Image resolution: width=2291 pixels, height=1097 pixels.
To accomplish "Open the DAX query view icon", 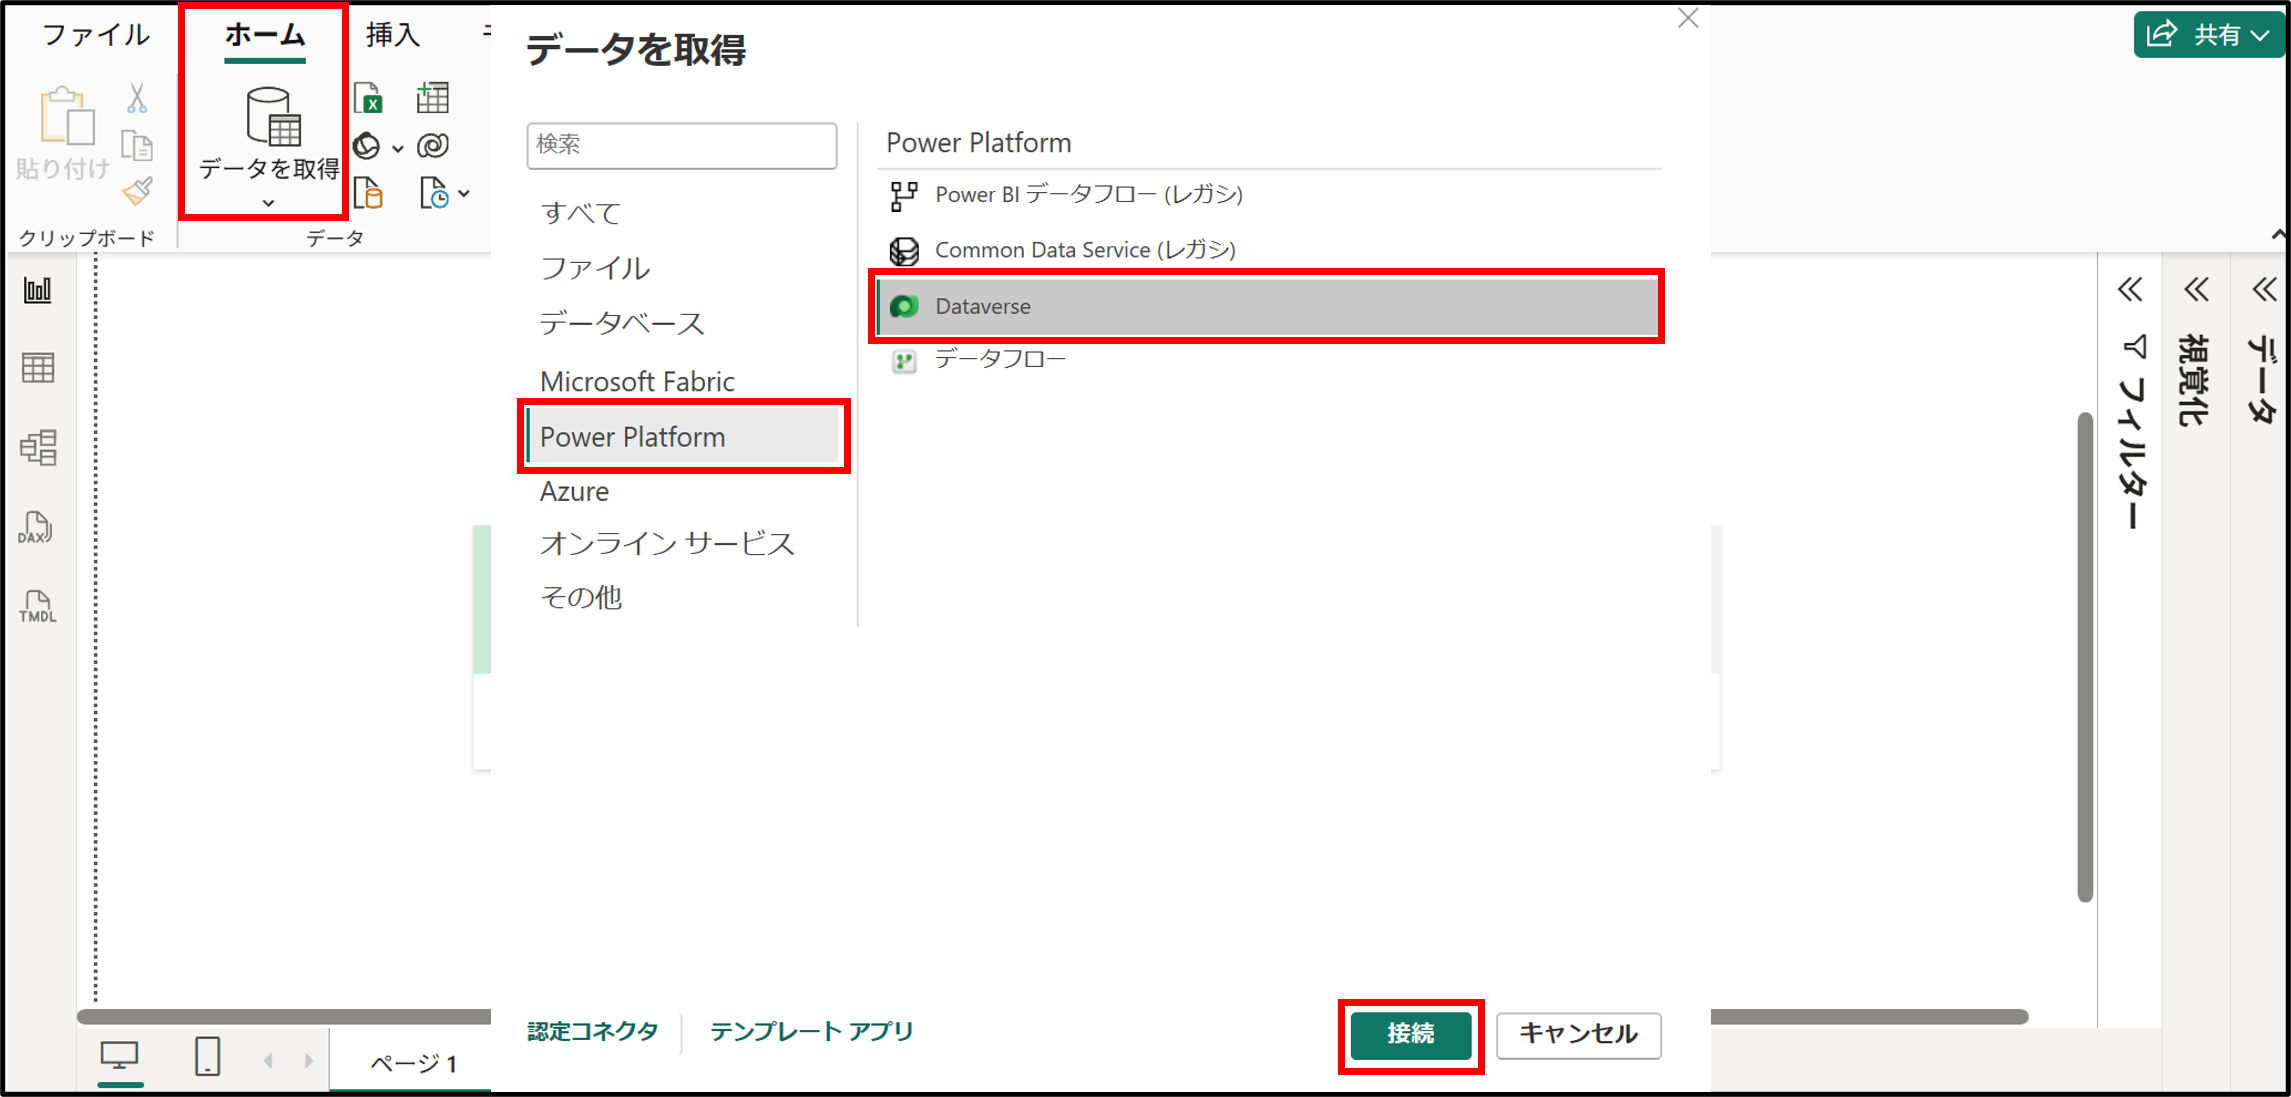I will 36,527.
